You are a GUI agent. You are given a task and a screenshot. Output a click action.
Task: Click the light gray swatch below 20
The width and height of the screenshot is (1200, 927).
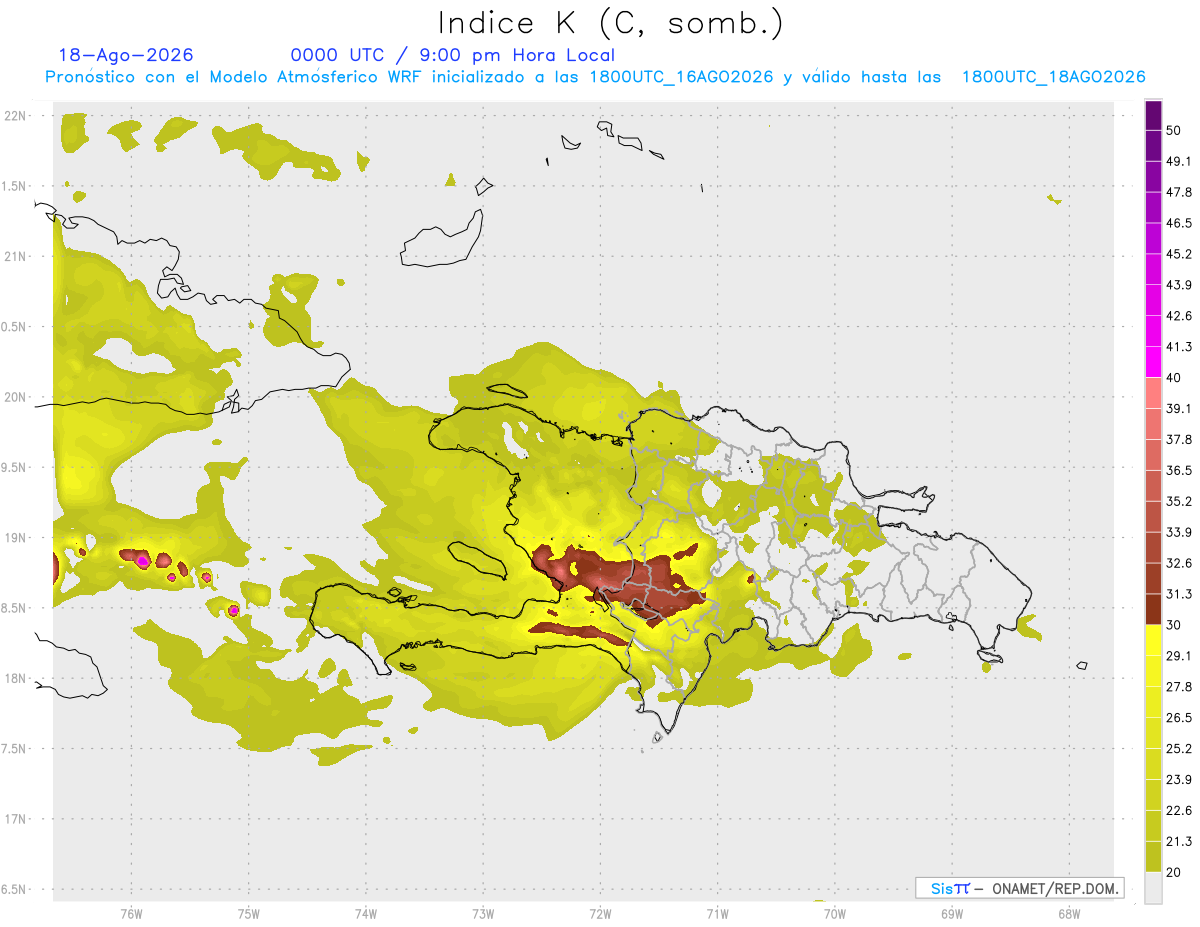point(1154,887)
